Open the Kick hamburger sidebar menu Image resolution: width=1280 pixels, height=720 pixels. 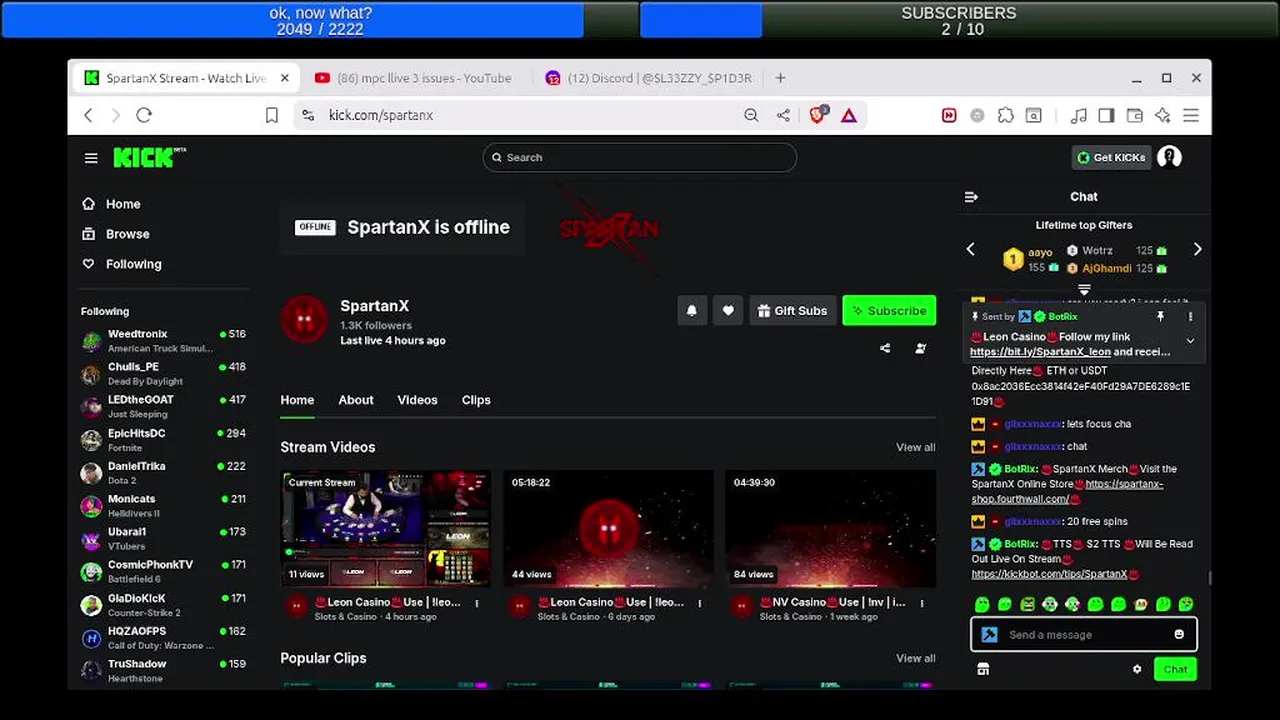[x=91, y=158]
